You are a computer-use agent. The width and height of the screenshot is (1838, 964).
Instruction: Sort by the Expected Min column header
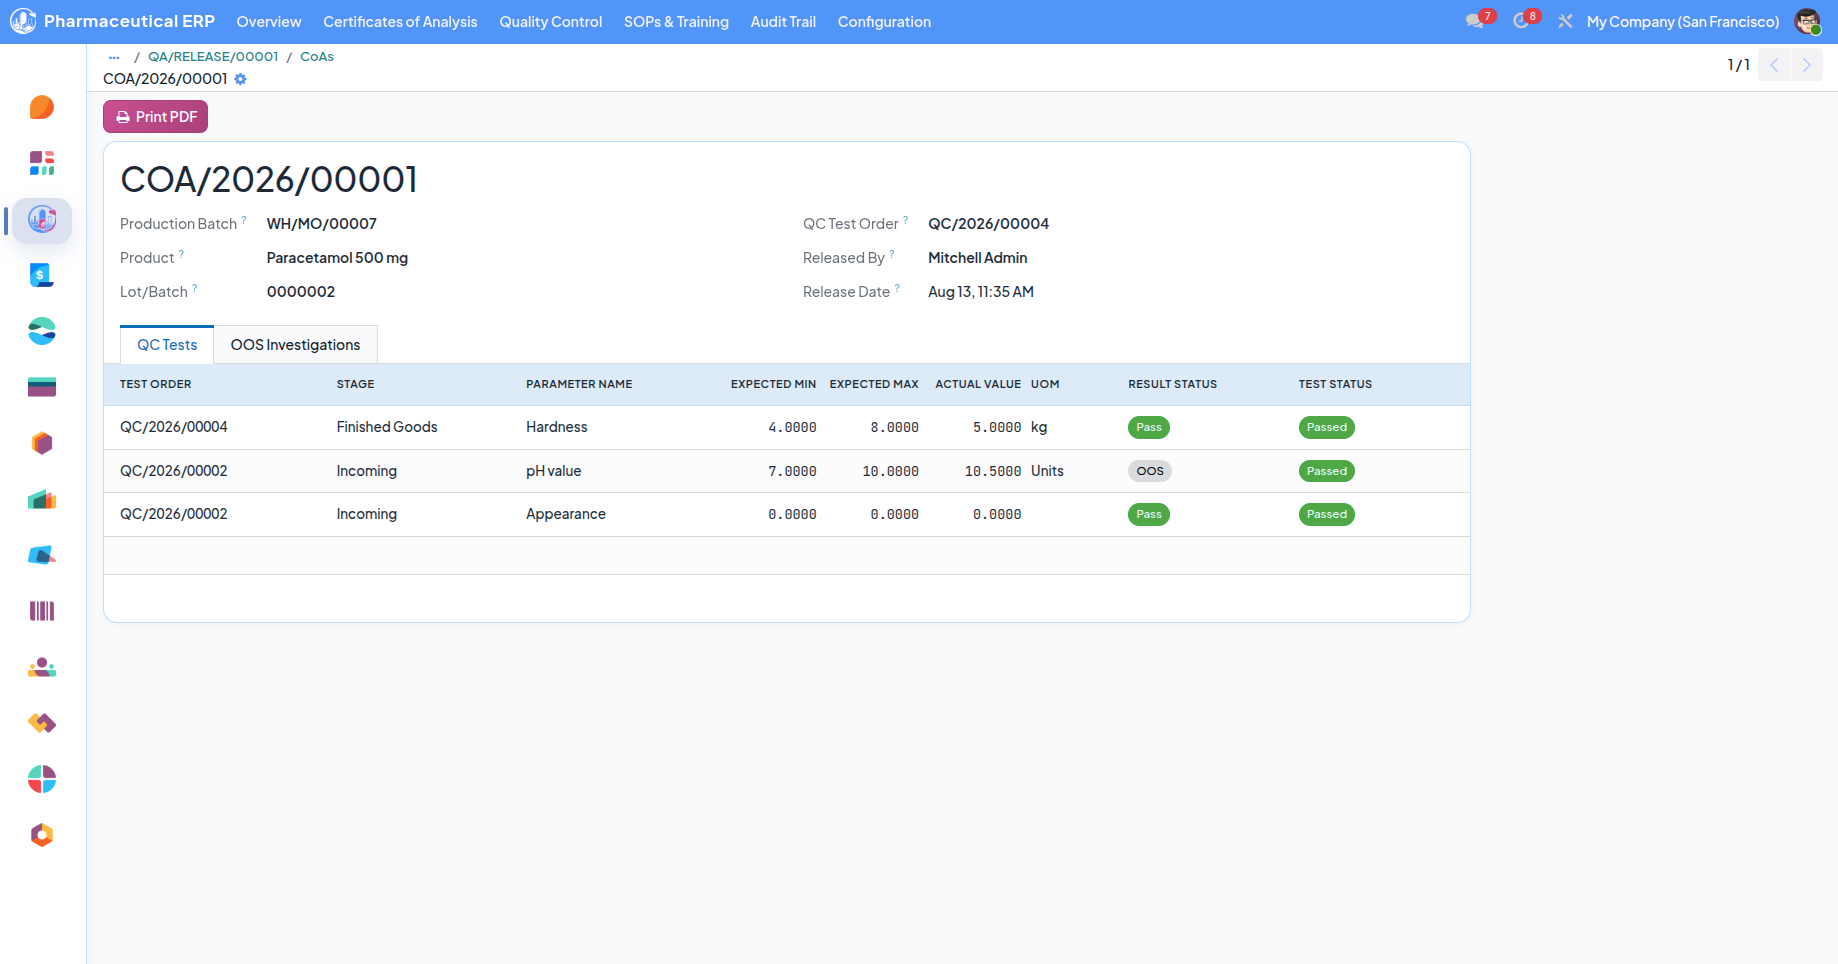pos(773,384)
